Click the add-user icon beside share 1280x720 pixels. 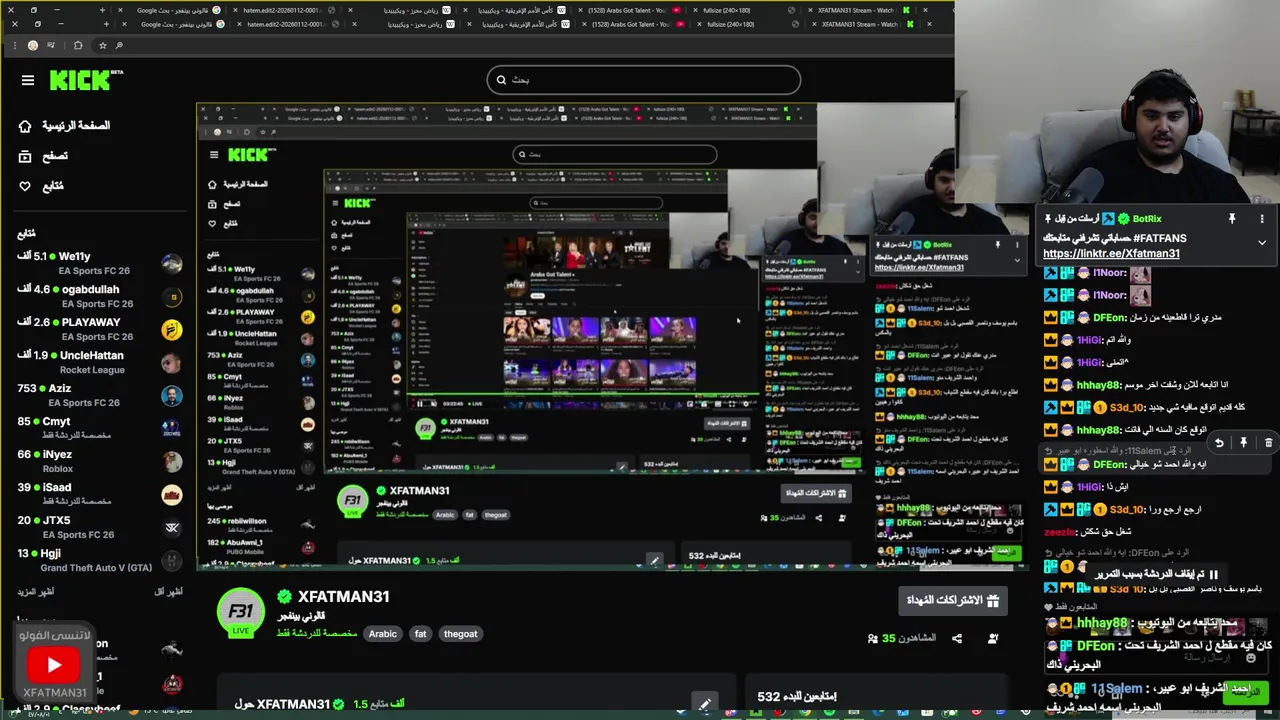click(x=993, y=638)
